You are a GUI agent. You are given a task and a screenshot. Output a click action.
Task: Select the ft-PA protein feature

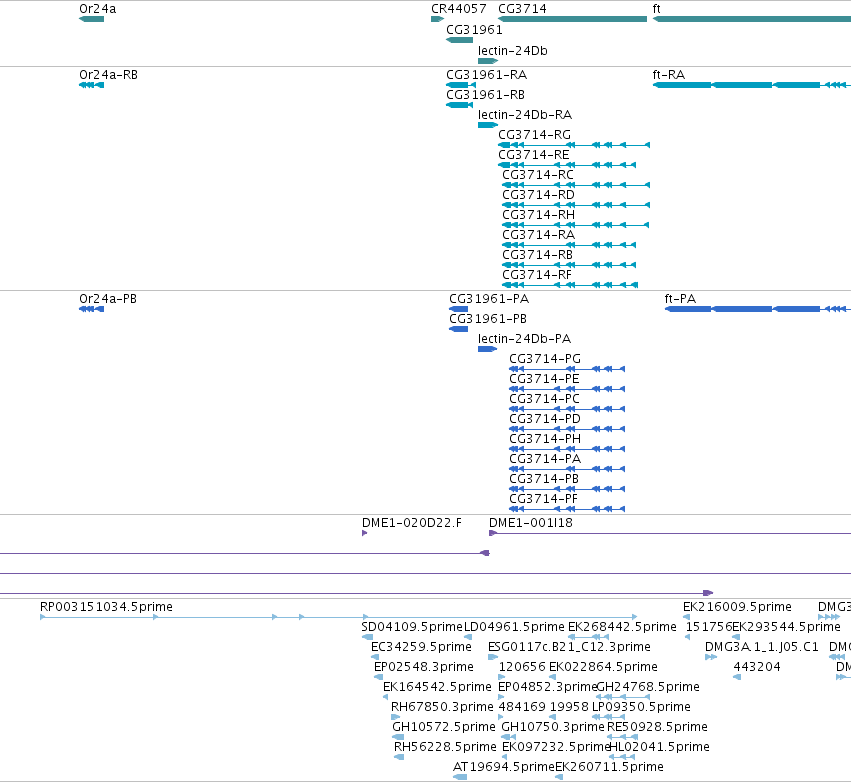point(758,309)
